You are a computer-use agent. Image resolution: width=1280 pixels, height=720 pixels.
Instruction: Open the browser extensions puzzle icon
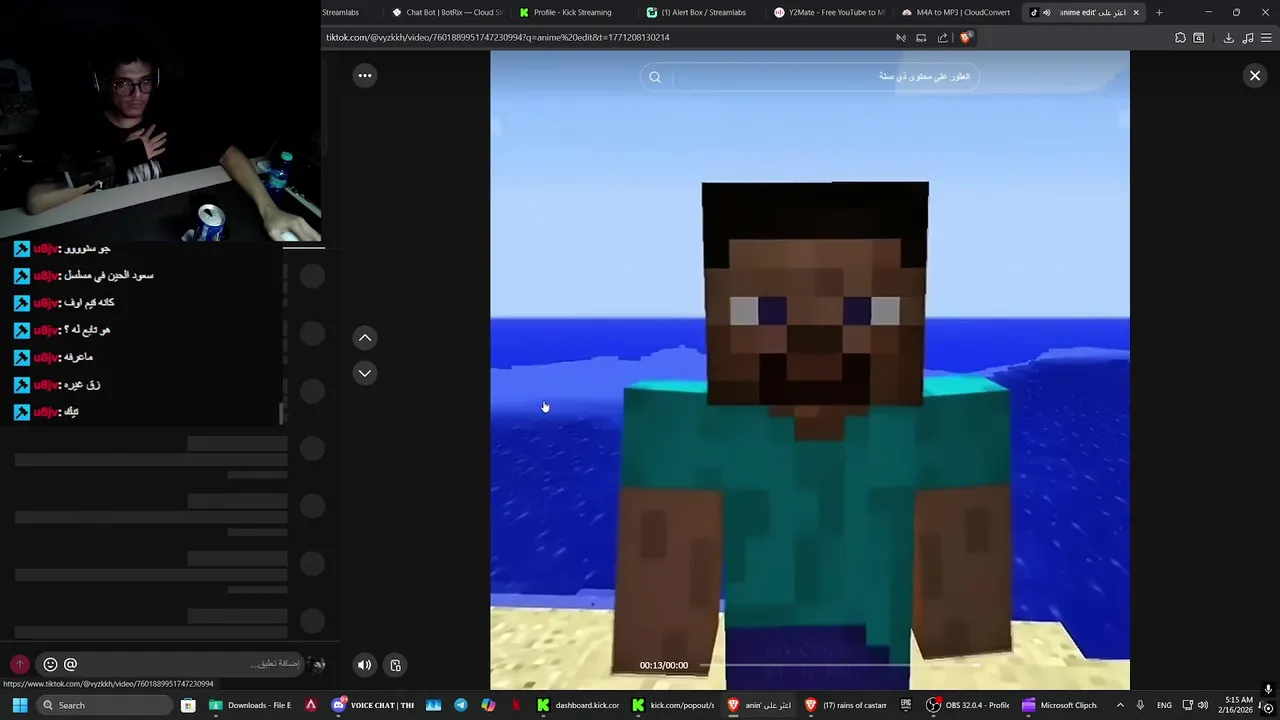pos(1180,38)
